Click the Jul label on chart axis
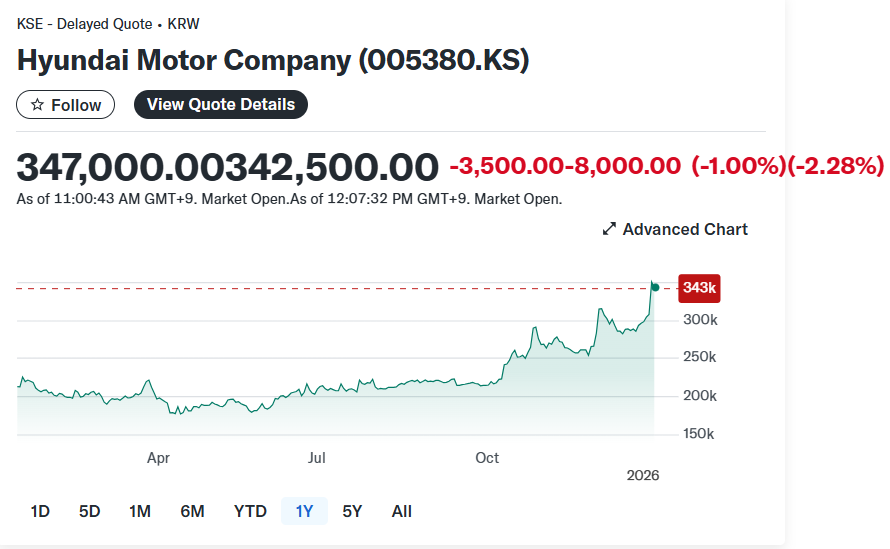 pyautogui.click(x=317, y=458)
